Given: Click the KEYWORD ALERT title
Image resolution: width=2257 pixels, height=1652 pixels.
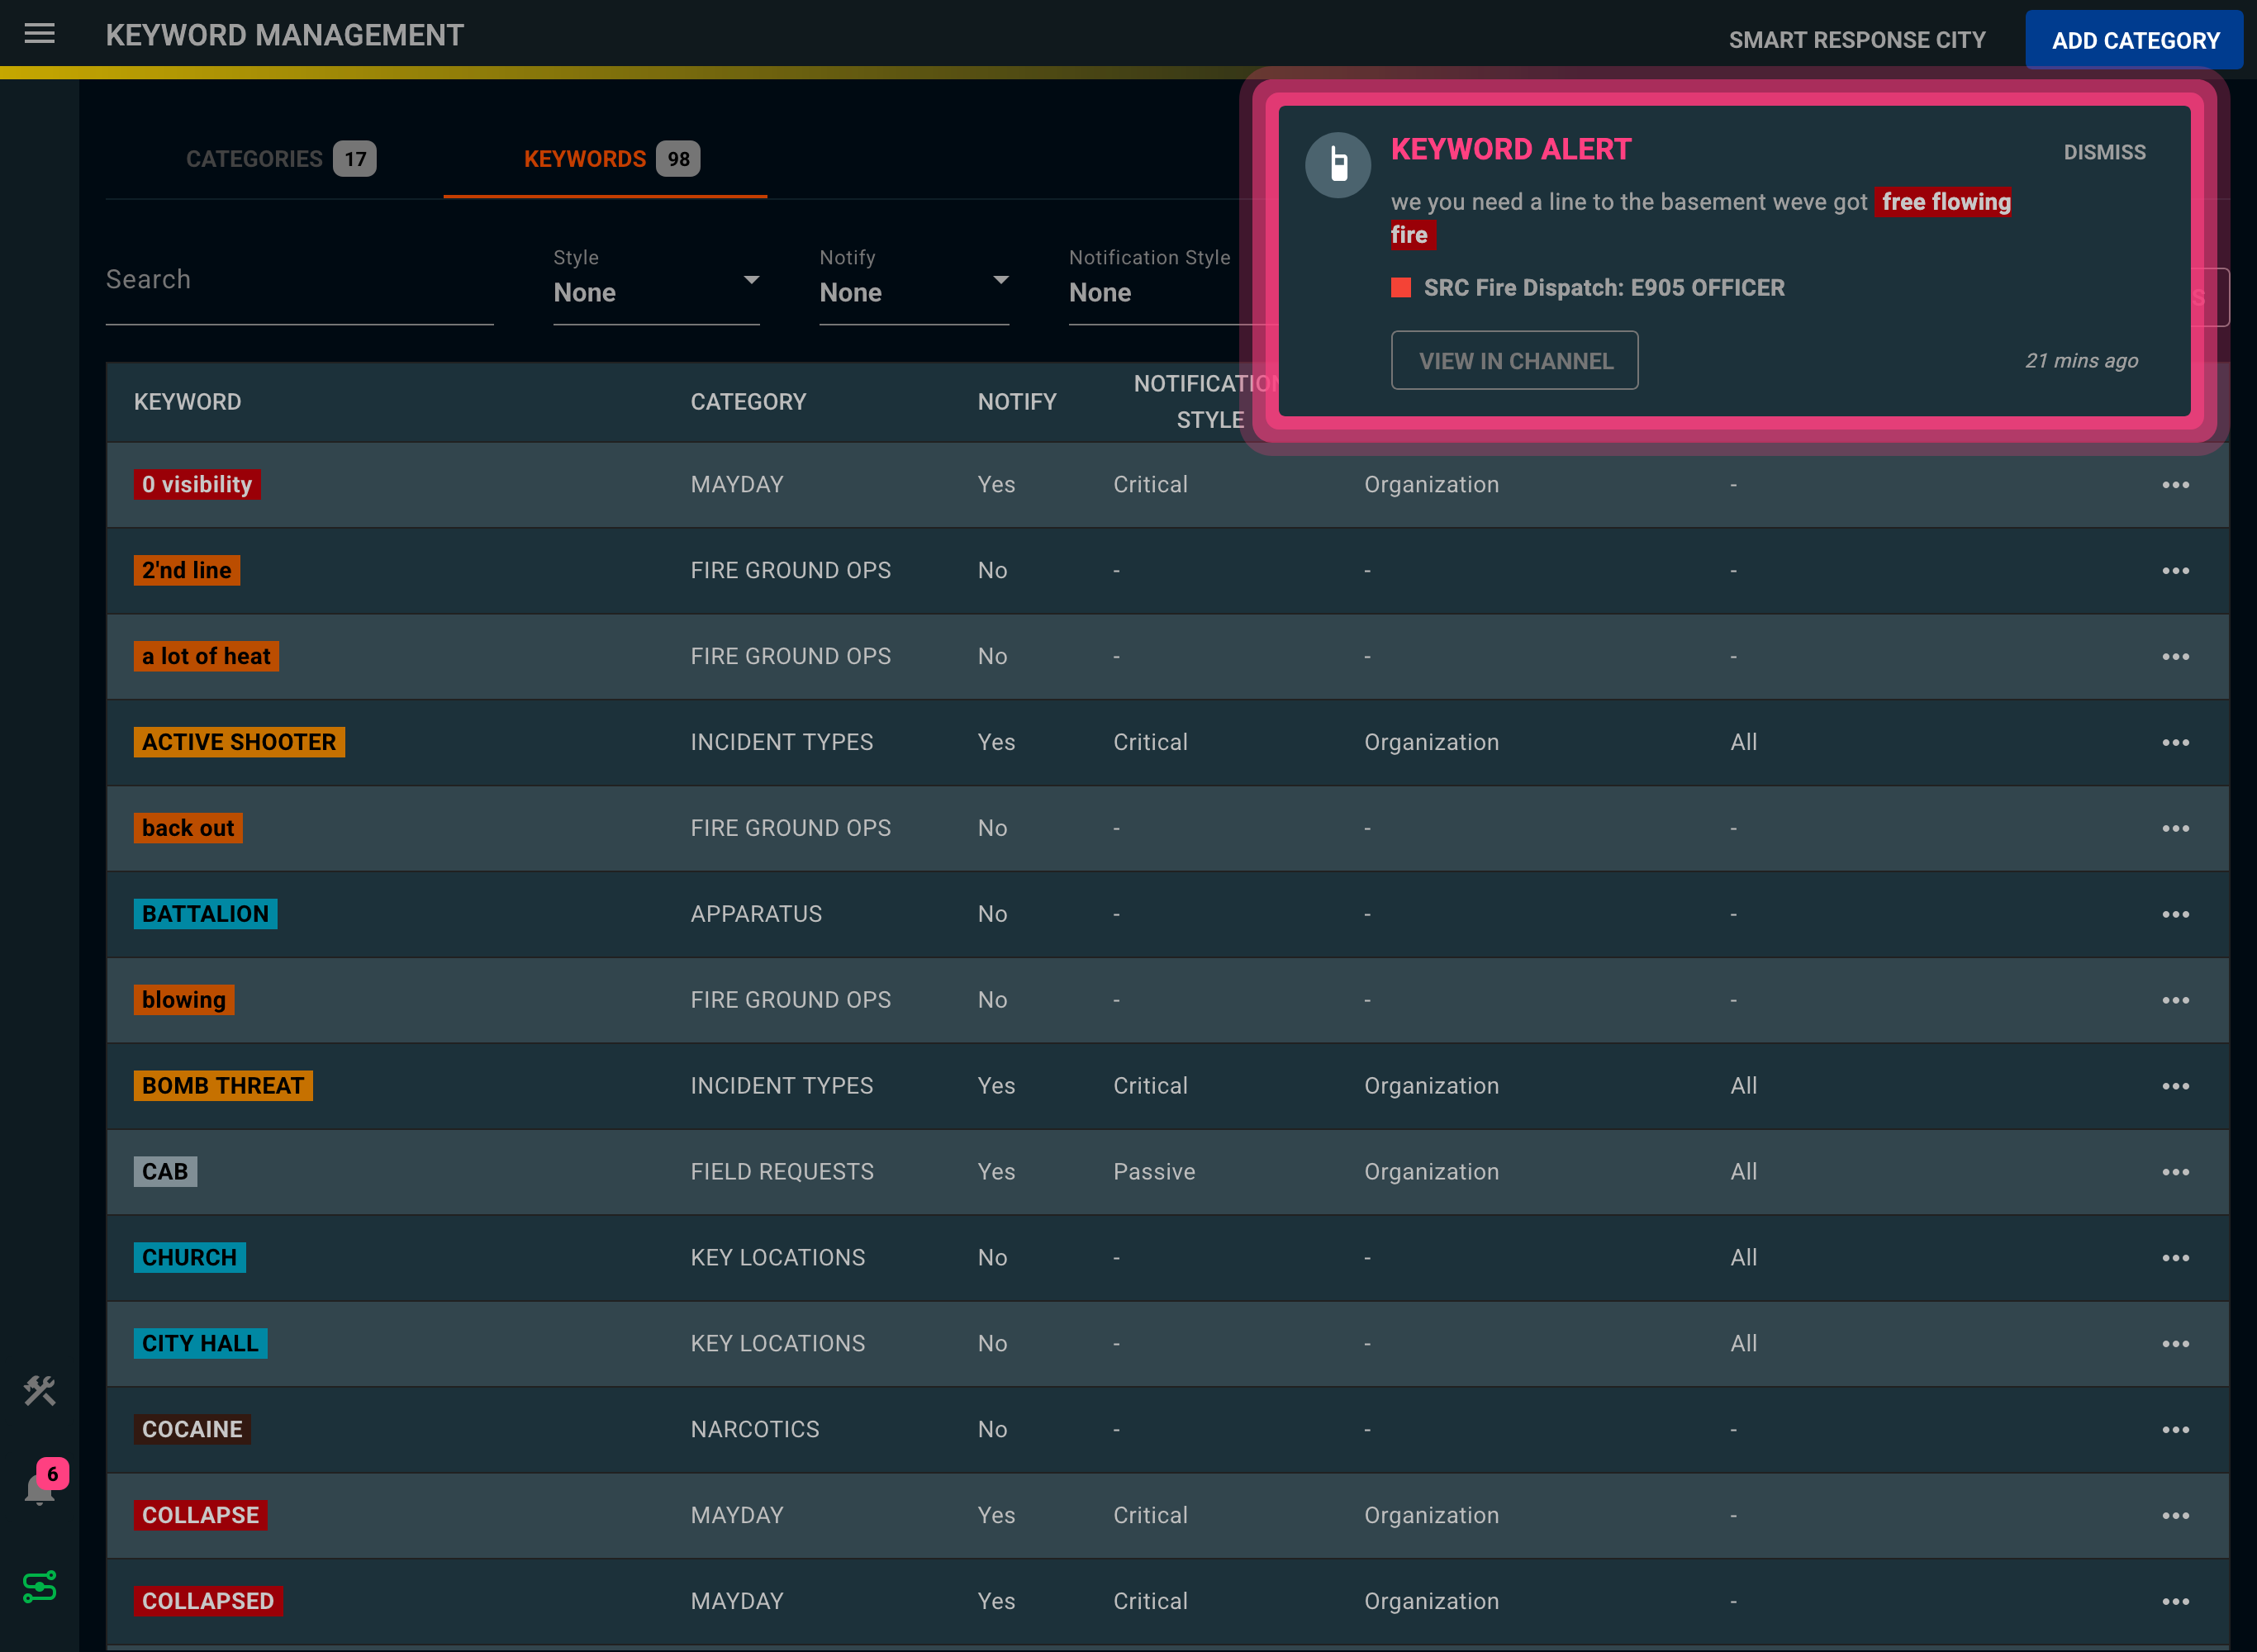Looking at the screenshot, I should (1511, 150).
